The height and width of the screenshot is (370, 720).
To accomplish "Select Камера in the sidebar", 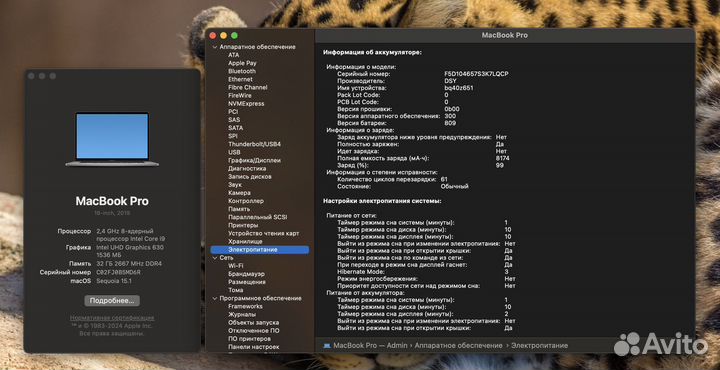I will point(239,193).
